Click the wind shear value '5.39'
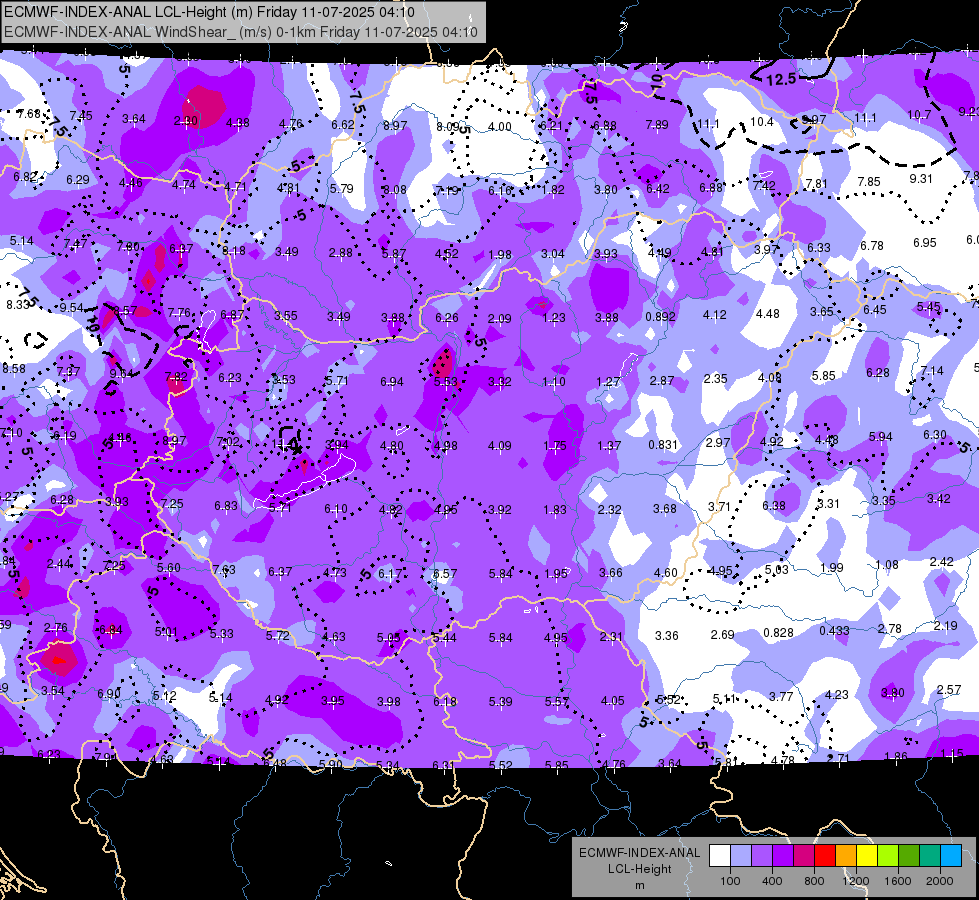The width and height of the screenshot is (979, 900). (x=501, y=702)
